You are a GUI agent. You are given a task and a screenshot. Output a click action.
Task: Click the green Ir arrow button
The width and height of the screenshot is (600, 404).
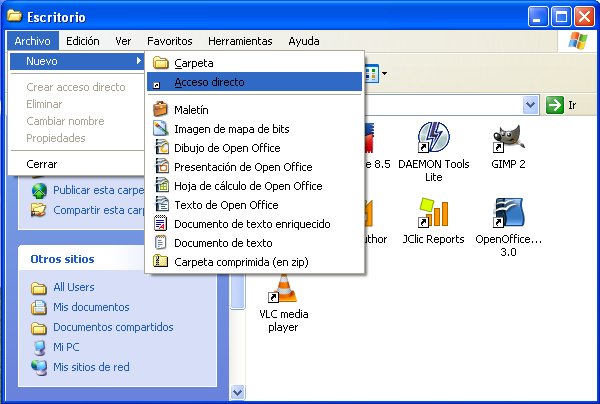[556, 105]
